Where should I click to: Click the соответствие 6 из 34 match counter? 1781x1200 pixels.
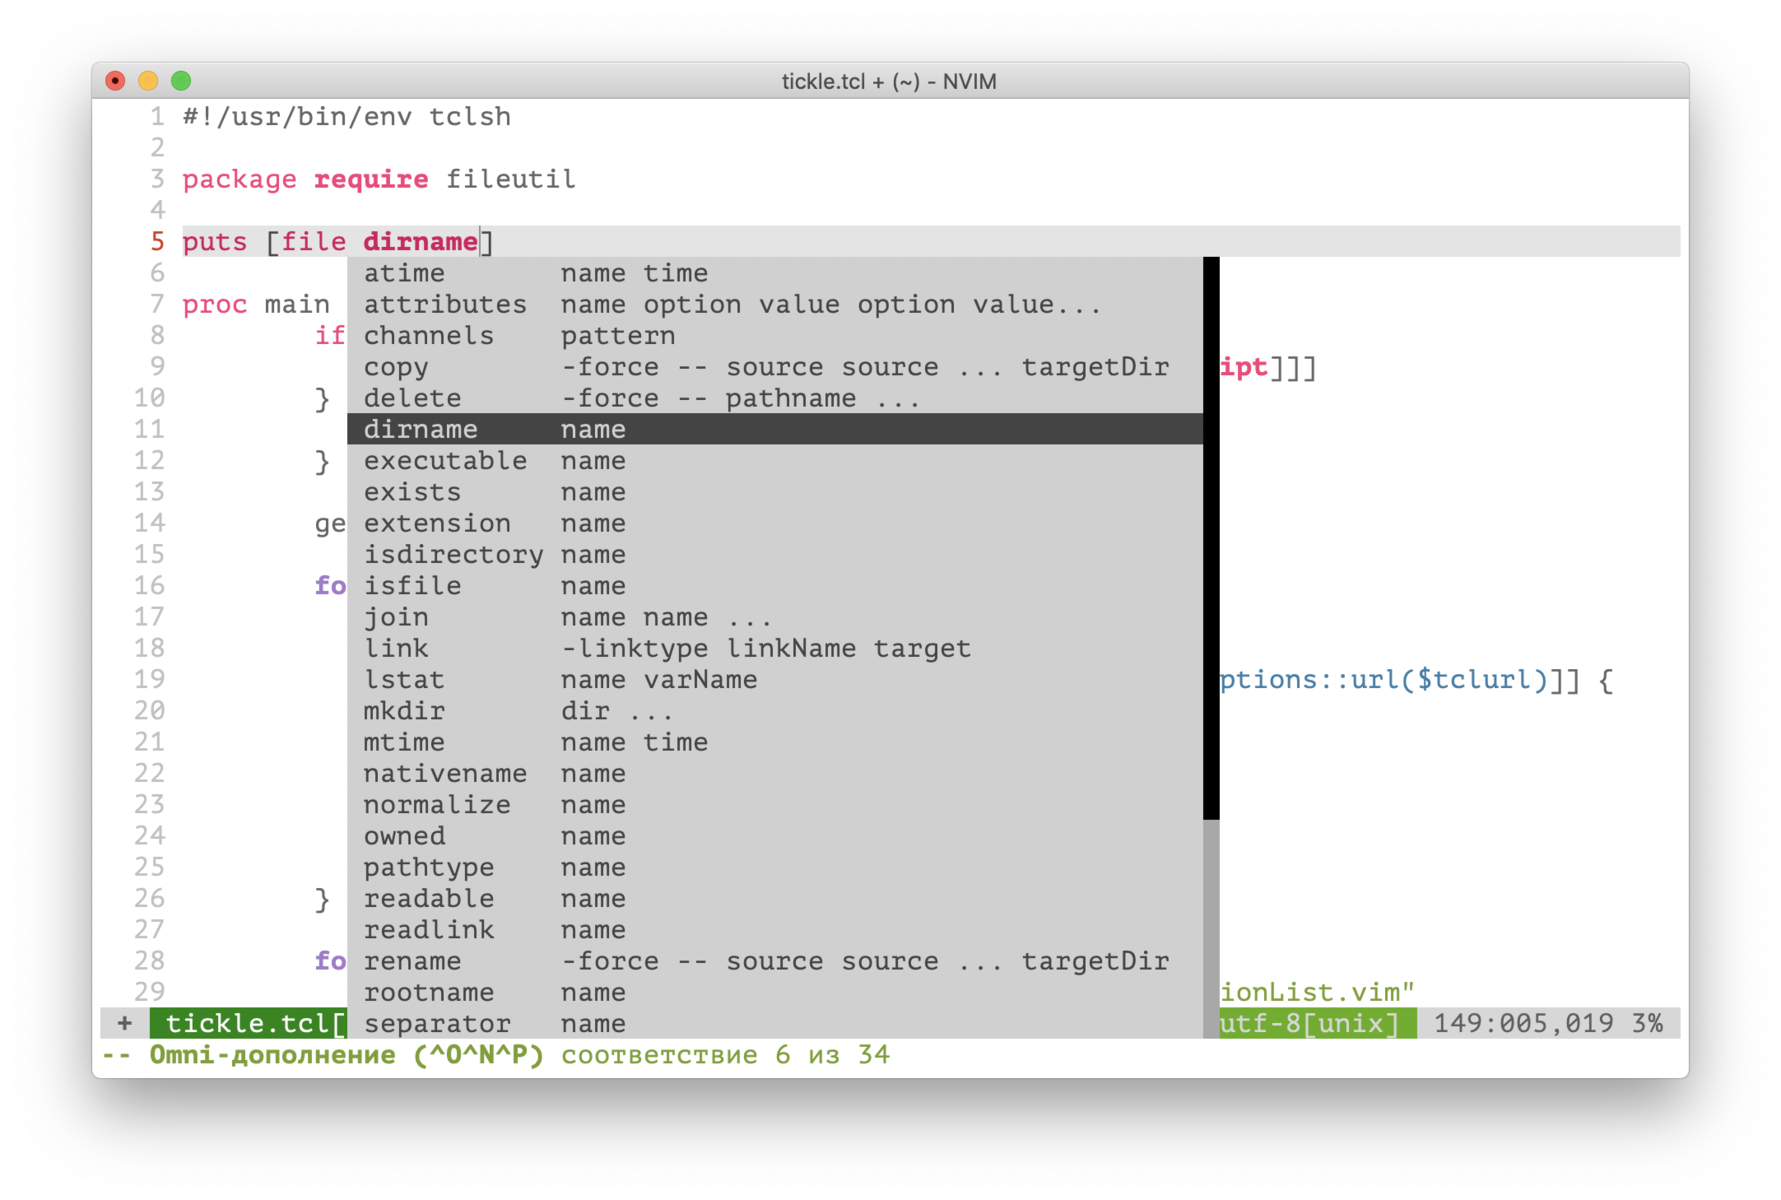[725, 1055]
